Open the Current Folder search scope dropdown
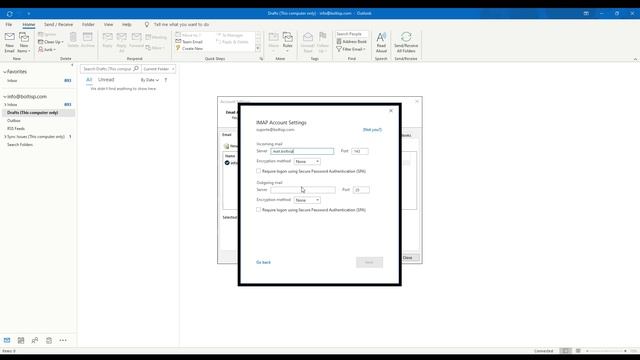The height and width of the screenshot is (360, 640). pos(159,69)
